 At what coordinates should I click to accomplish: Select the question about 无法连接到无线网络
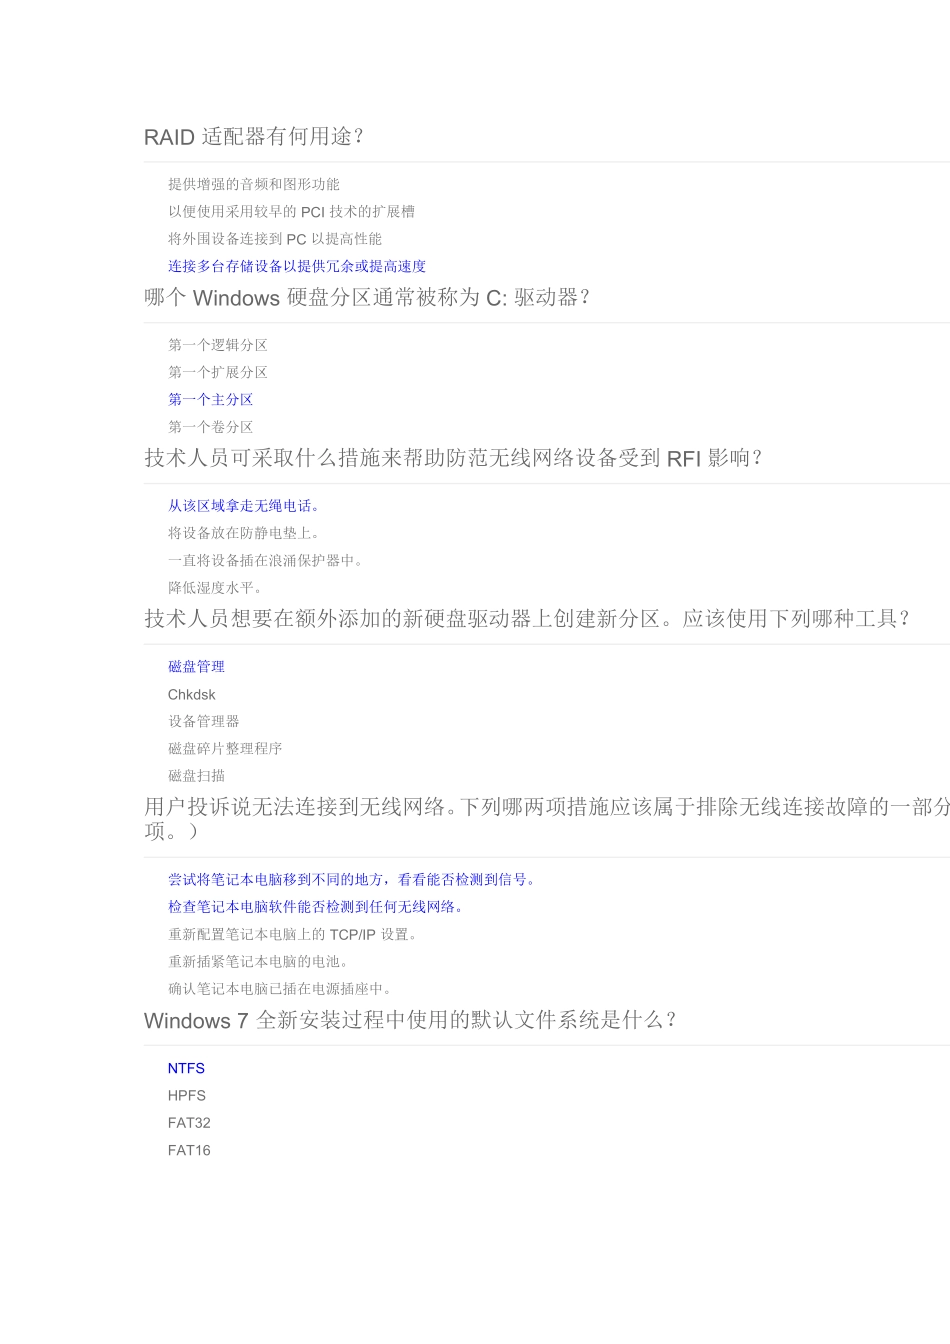(x=547, y=819)
